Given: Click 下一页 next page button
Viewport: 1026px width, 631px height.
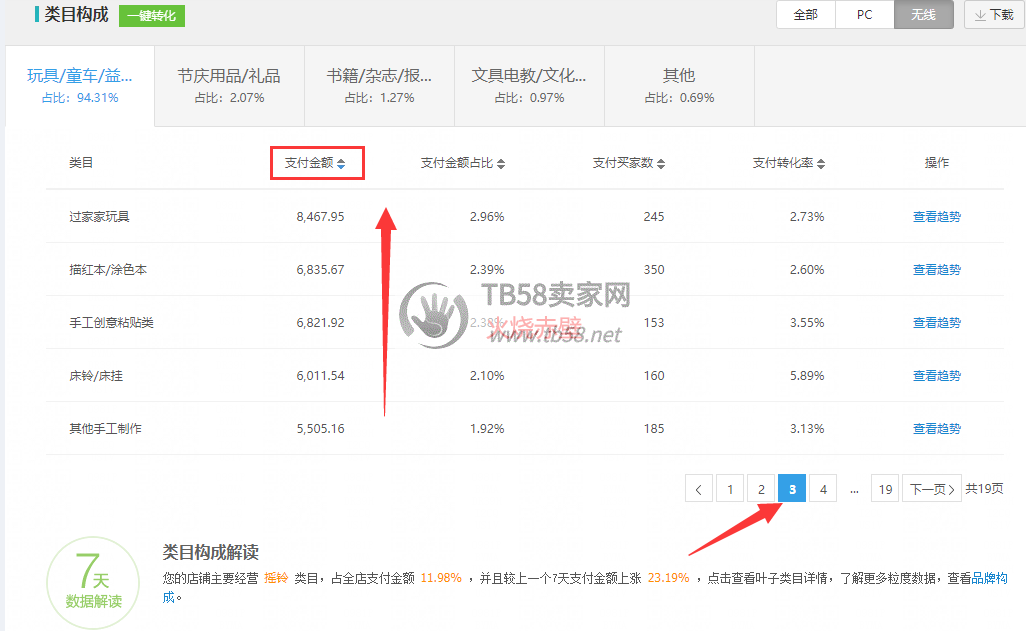Looking at the screenshot, I should (x=932, y=489).
